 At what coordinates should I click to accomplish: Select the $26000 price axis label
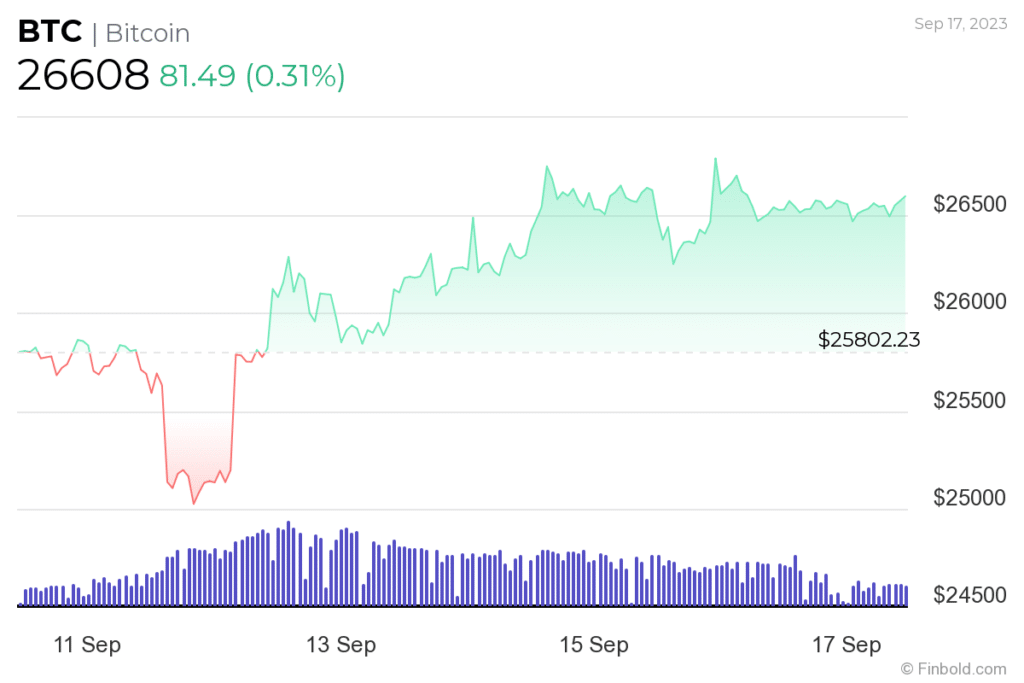point(969,302)
